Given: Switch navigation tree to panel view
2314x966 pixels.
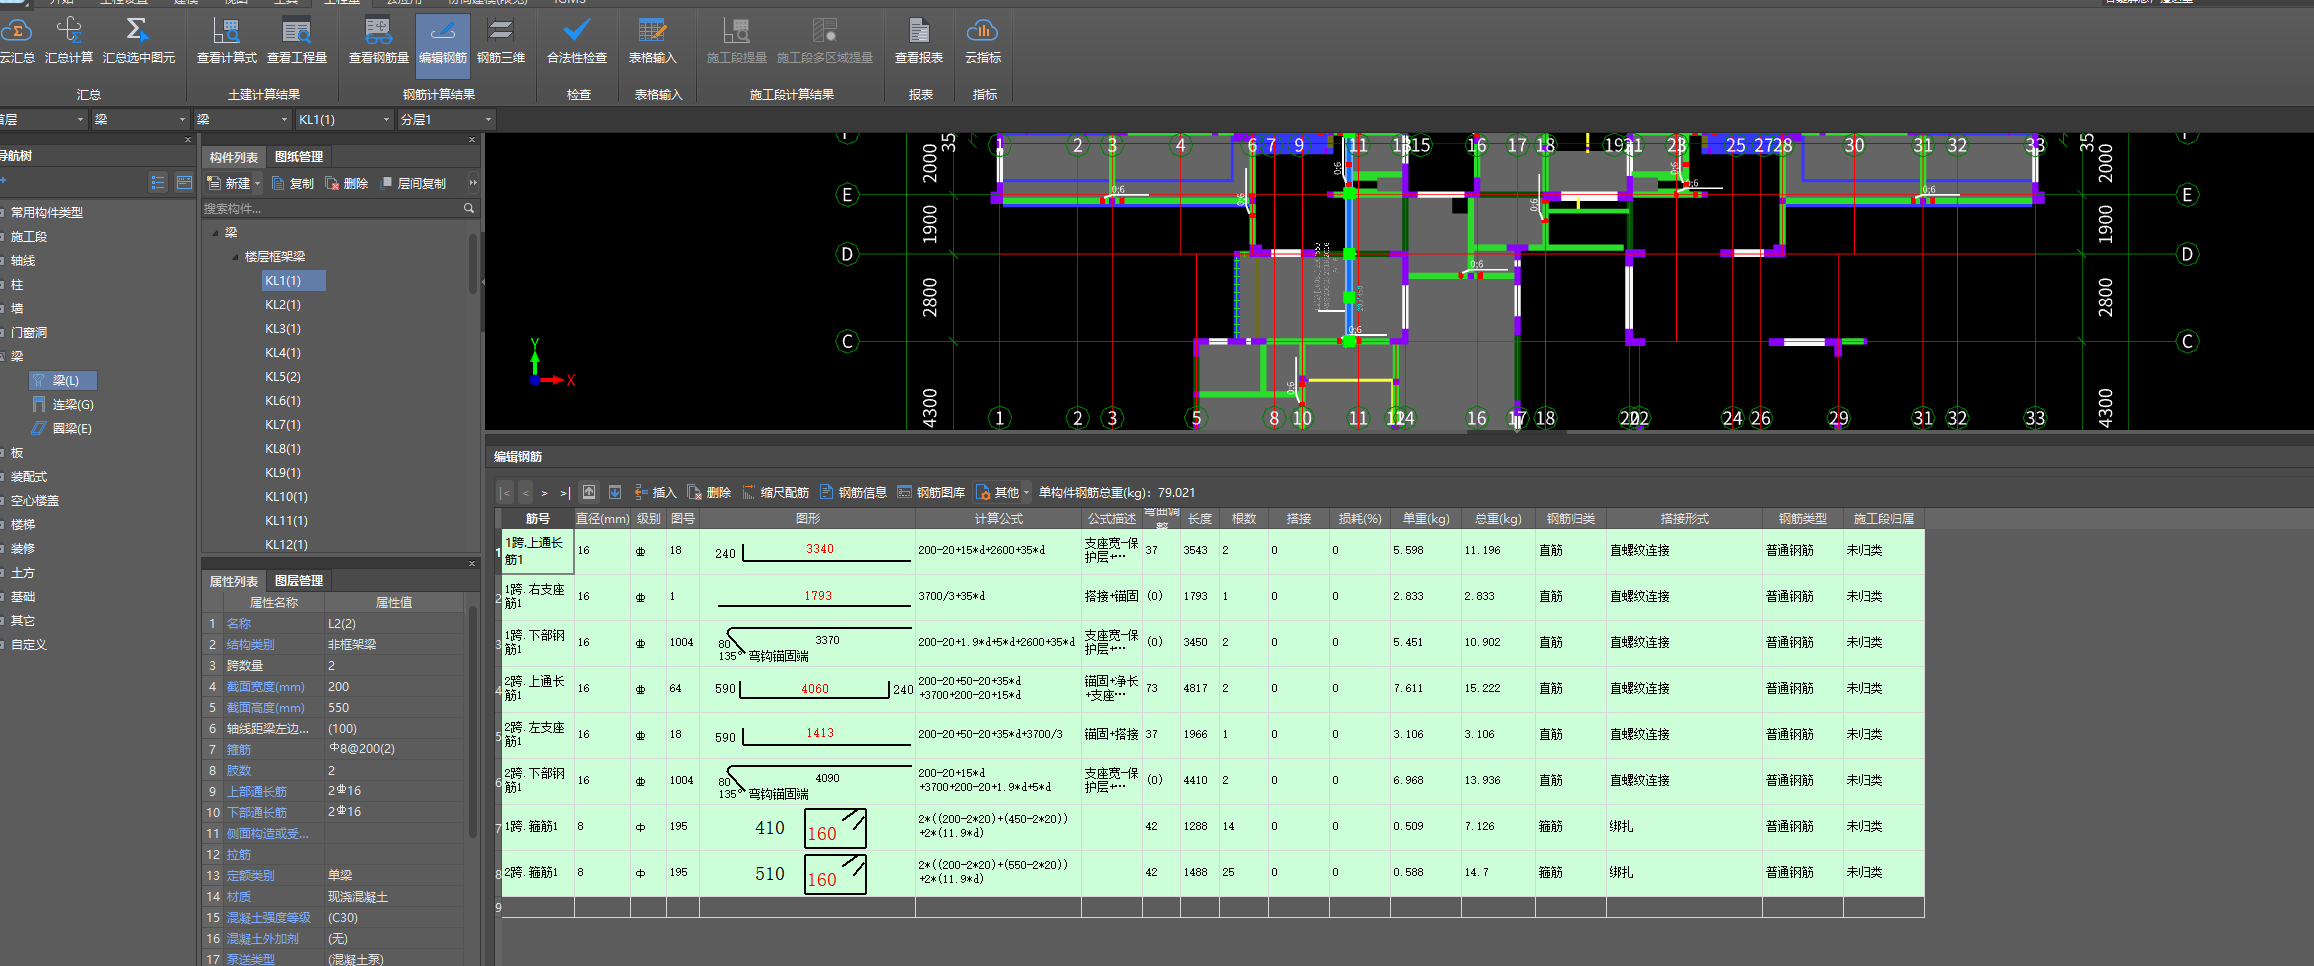Looking at the screenshot, I should 184,182.
